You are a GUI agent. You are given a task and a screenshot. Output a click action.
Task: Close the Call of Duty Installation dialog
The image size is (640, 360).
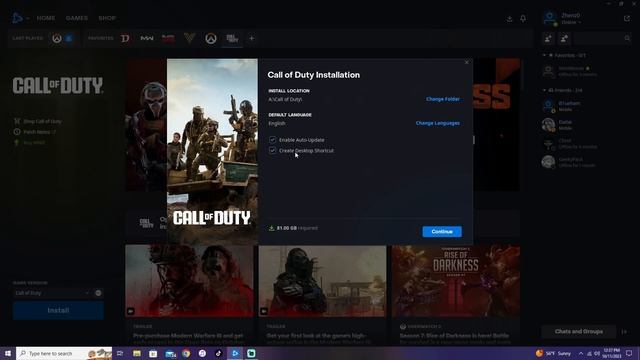[467, 62]
